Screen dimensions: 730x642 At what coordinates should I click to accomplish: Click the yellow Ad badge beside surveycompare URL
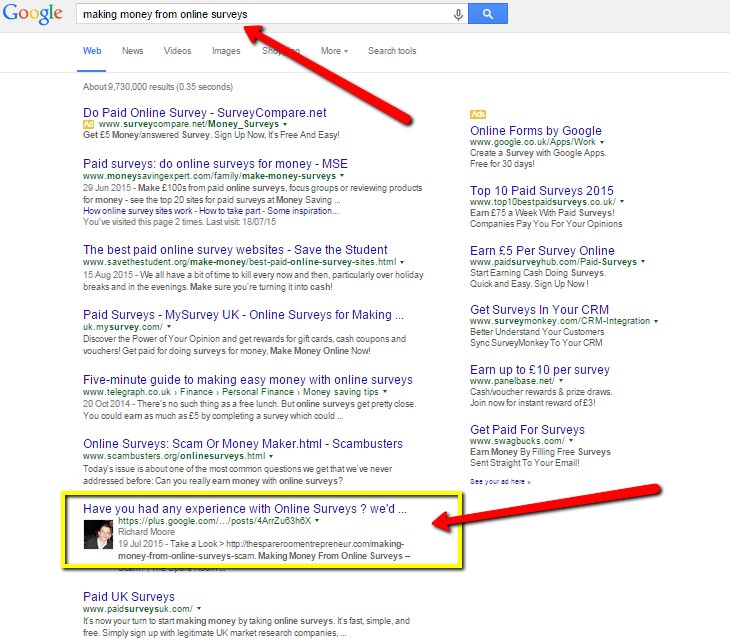click(88, 124)
